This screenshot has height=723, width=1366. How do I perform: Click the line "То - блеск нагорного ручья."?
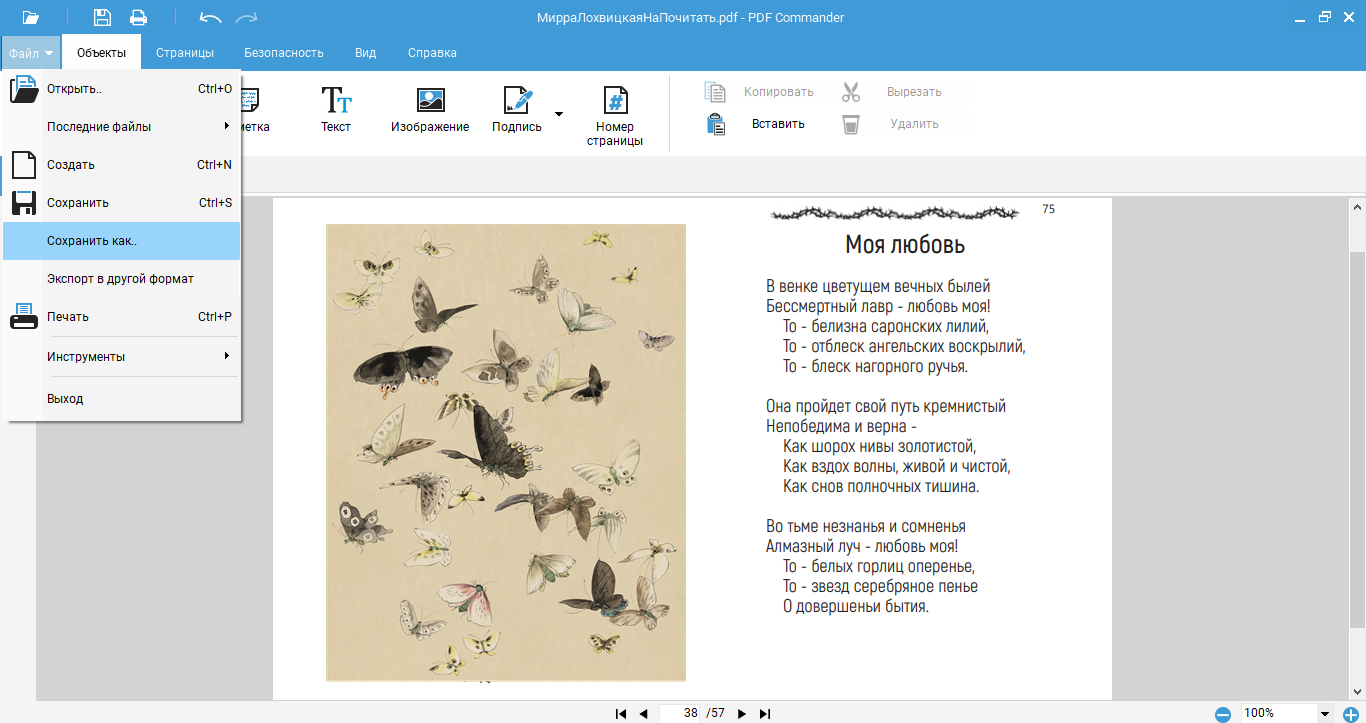tap(875, 366)
